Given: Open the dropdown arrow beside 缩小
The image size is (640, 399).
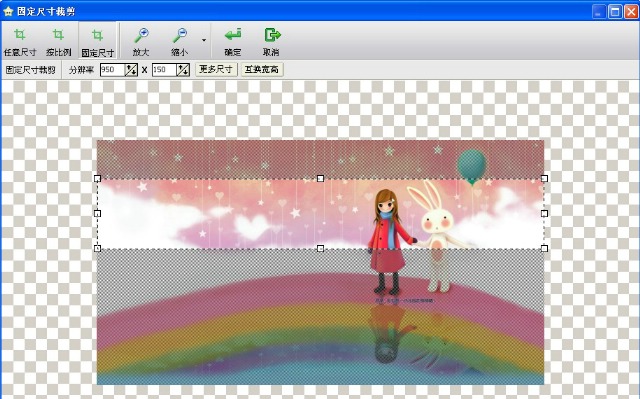Looking at the screenshot, I should pyautogui.click(x=204, y=40).
